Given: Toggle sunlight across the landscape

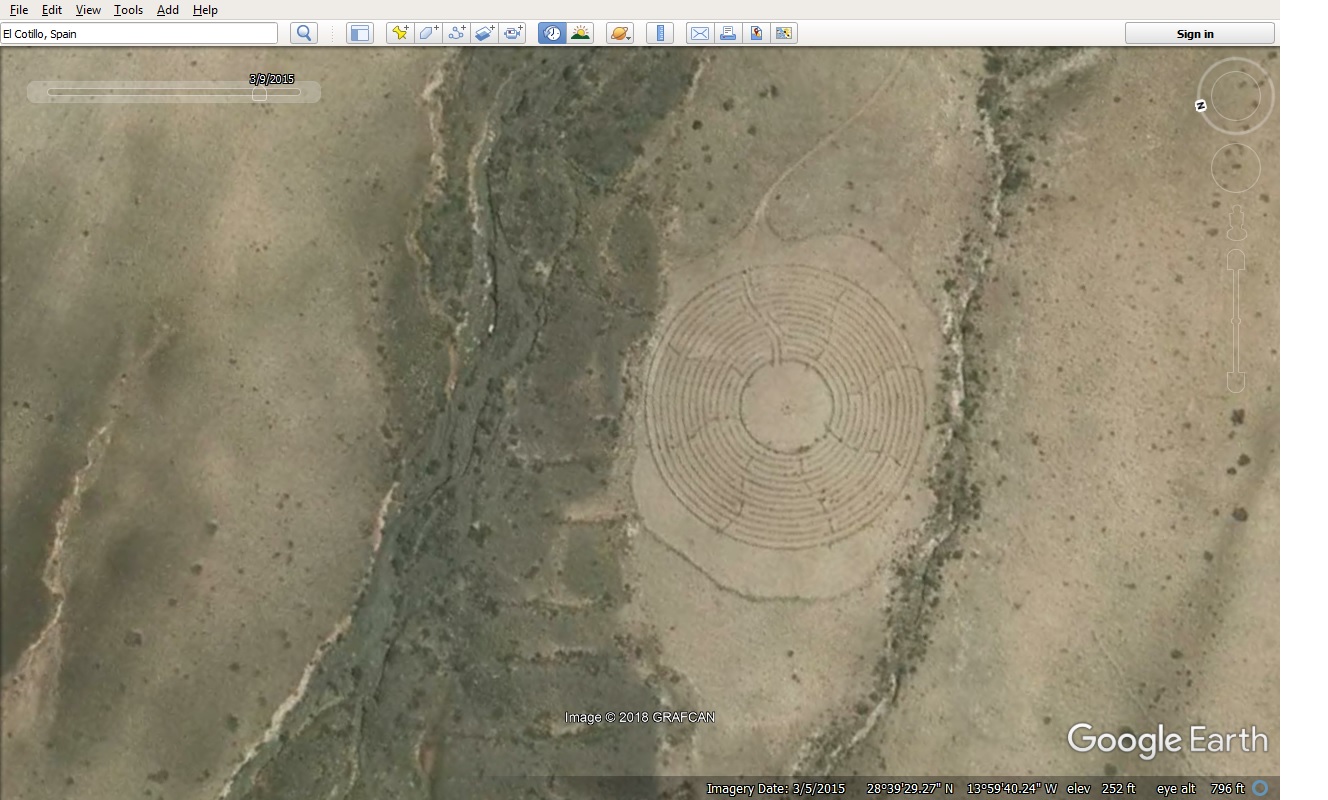Looking at the screenshot, I should point(580,33).
